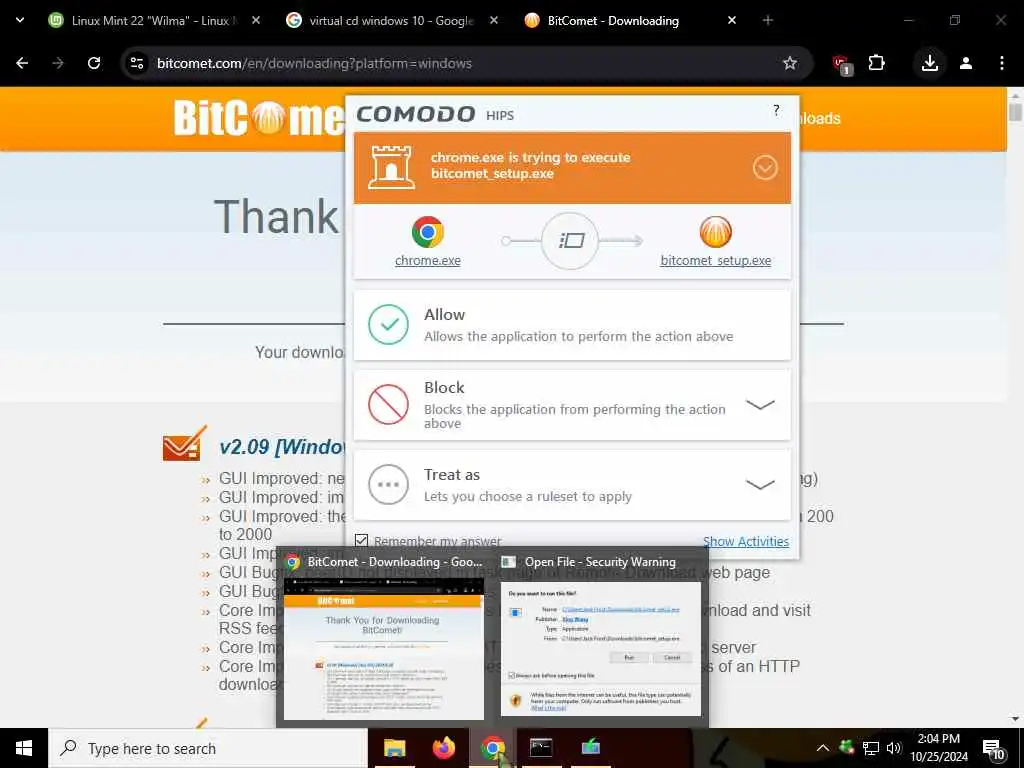Collapse the orange alert header arrow

coord(765,168)
